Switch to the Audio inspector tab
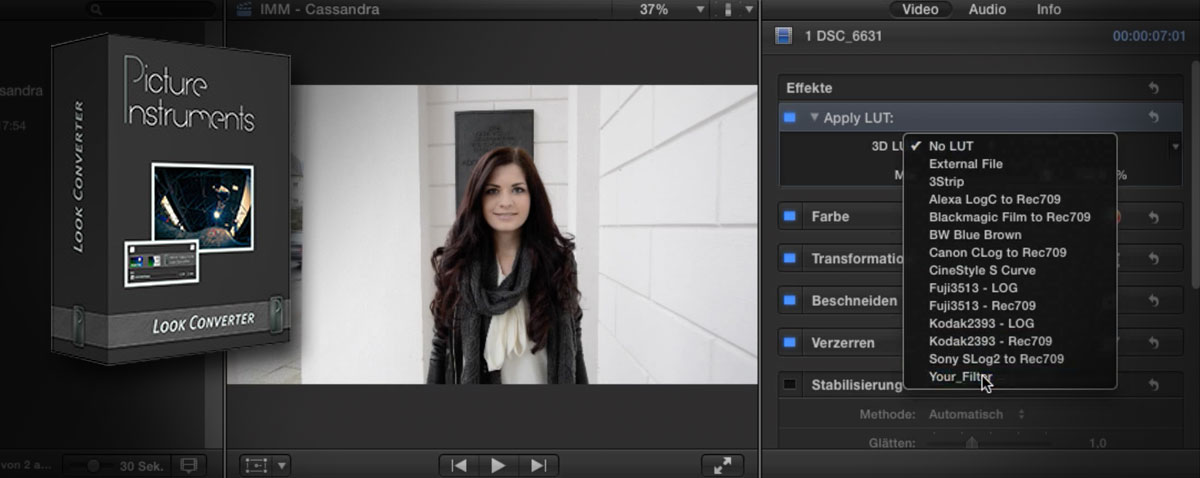This screenshot has width=1200, height=478. pyautogui.click(x=987, y=9)
